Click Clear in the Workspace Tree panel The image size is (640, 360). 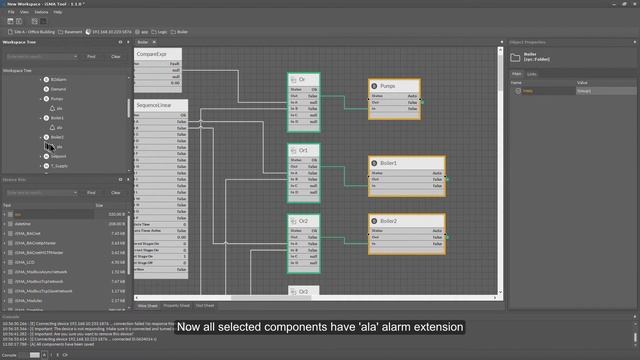(x=116, y=56)
